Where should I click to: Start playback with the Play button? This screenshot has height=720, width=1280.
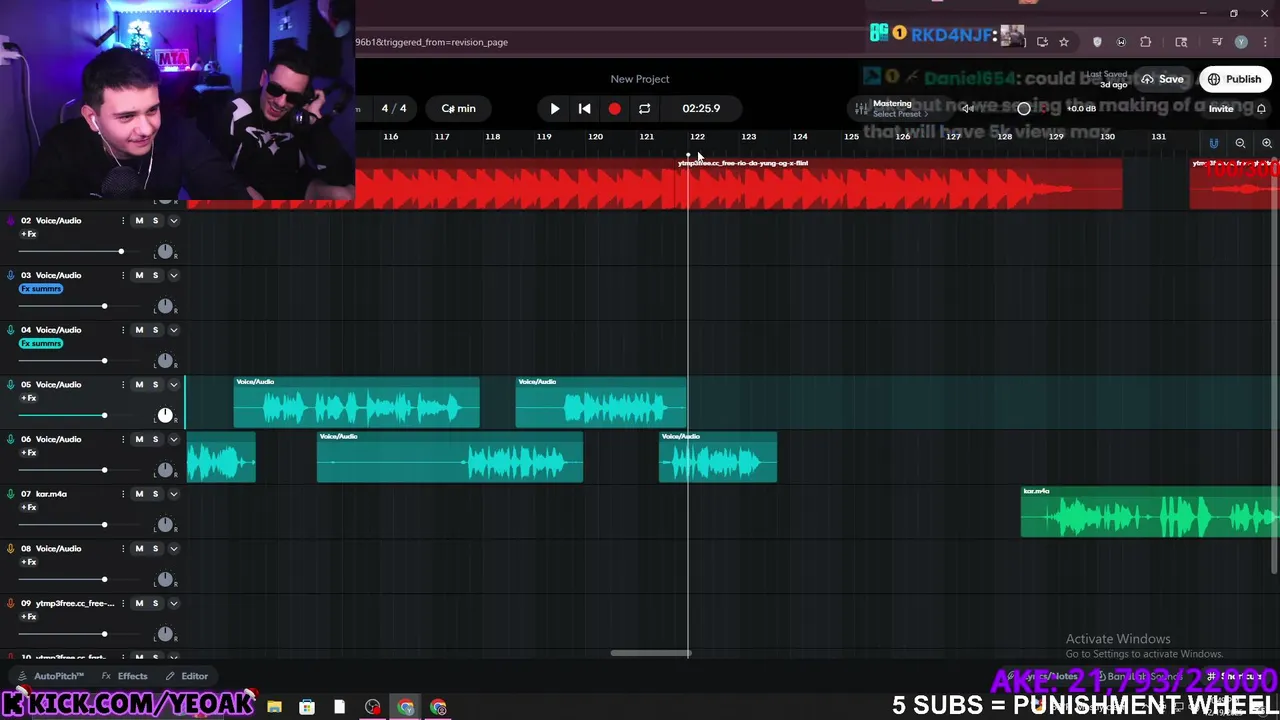(555, 108)
